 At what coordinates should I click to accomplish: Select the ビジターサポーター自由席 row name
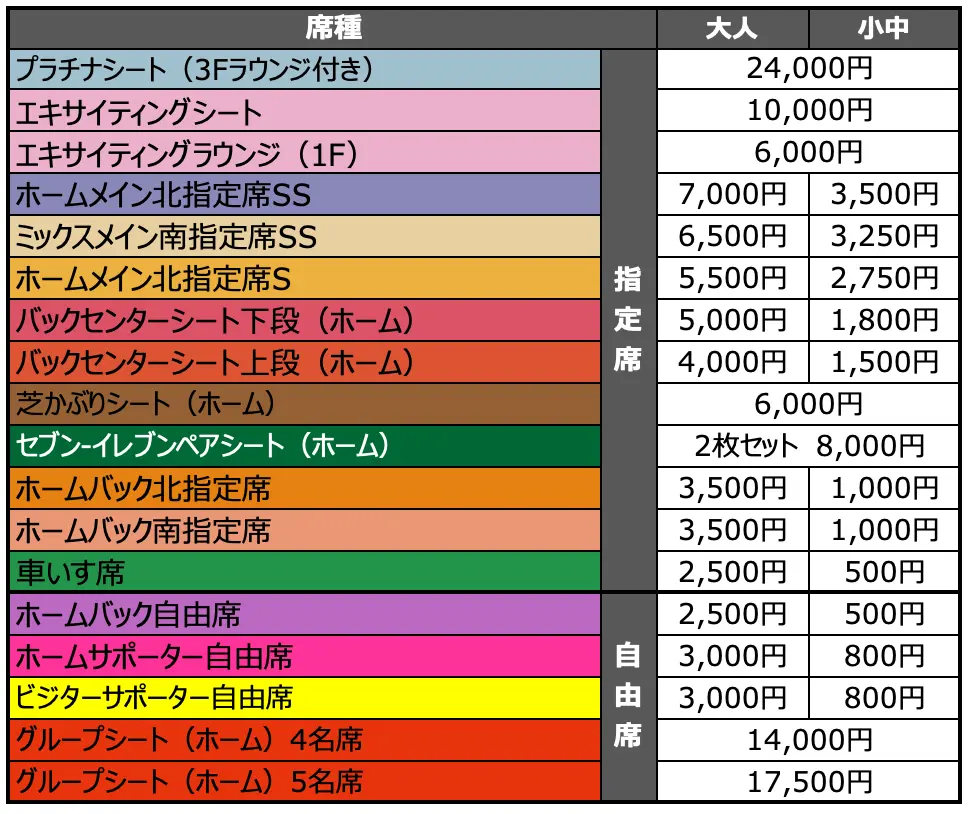coord(305,698)
